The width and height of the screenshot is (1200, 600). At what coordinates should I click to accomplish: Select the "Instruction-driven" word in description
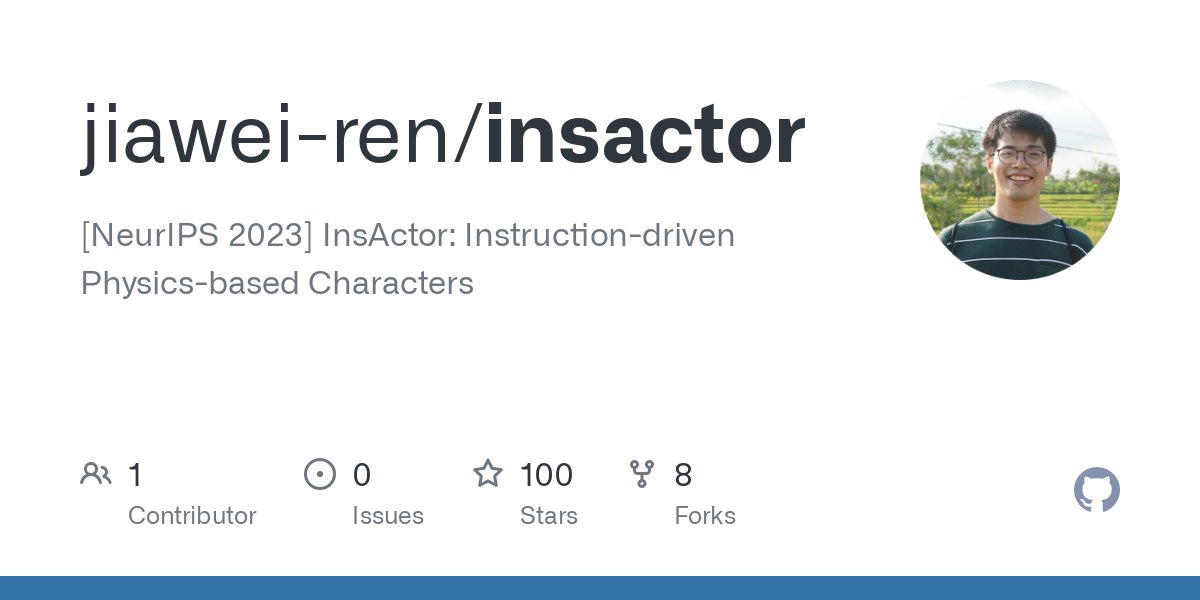(x=600, y=236)
